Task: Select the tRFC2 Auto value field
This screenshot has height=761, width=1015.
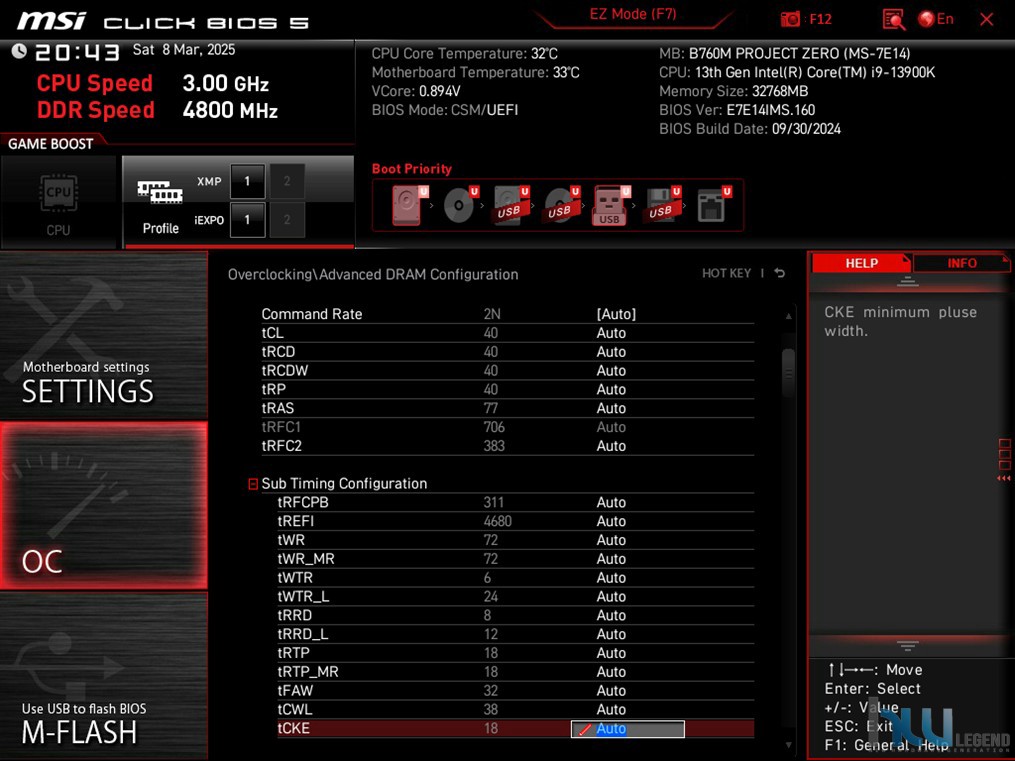Action: click(610, 446)
